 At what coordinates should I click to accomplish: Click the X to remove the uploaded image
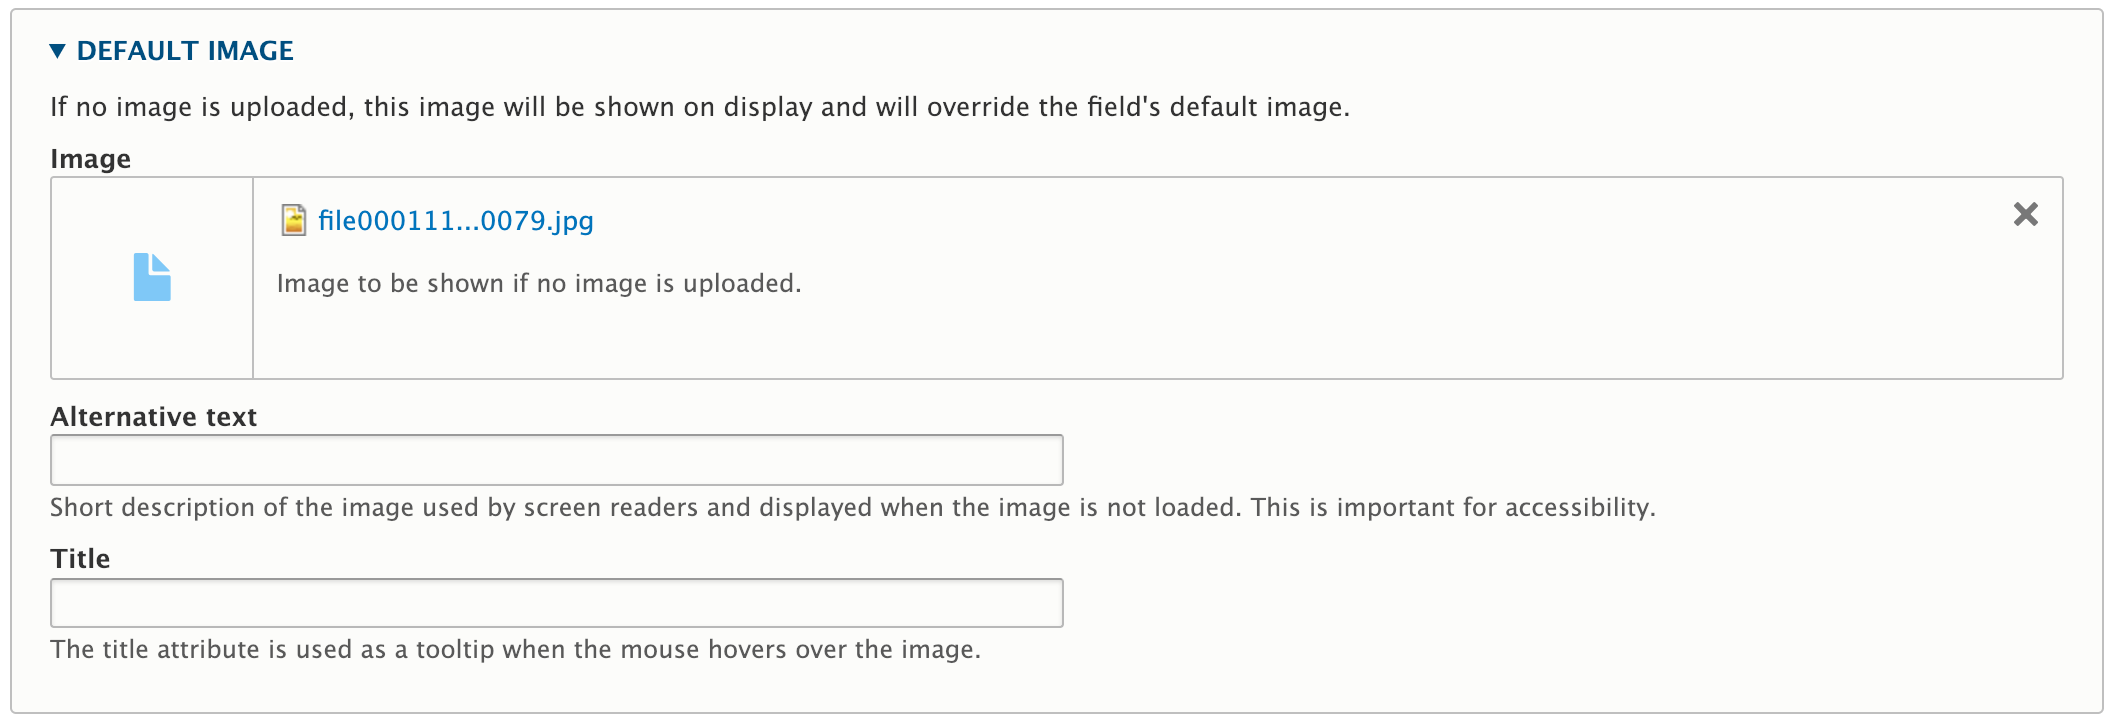click(x=2026, y=214)
